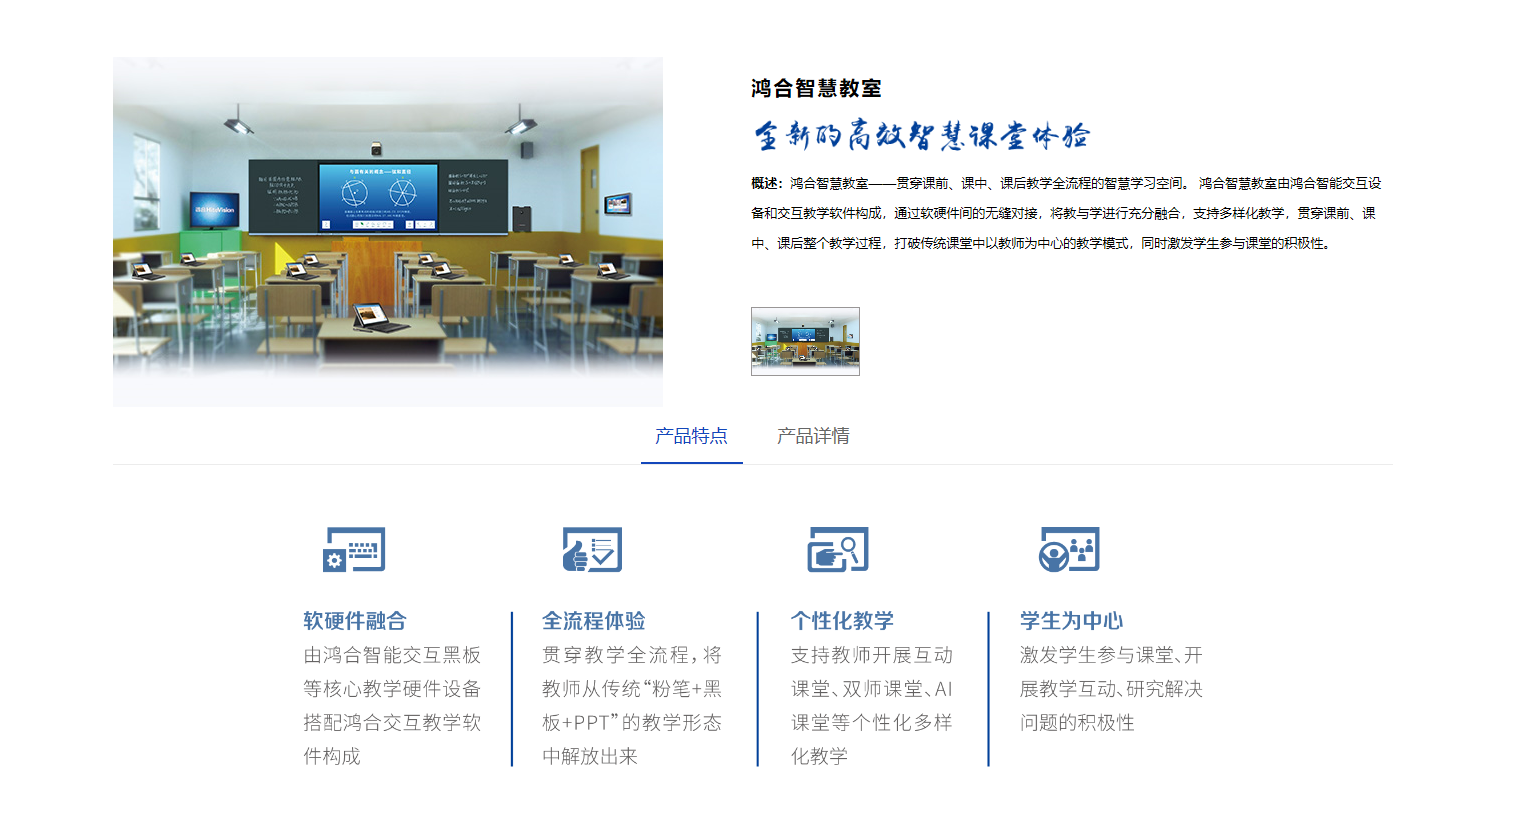Open the 产品详情 tab
The width and height of the screenshot is (1521, 834).
click(x=813, y=436)
